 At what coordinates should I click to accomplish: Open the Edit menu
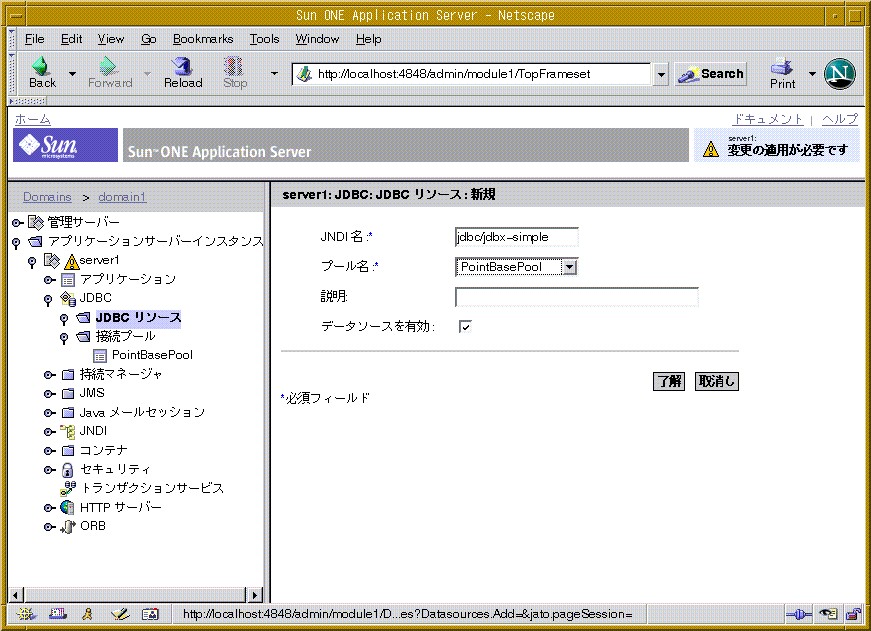[71, 39]
